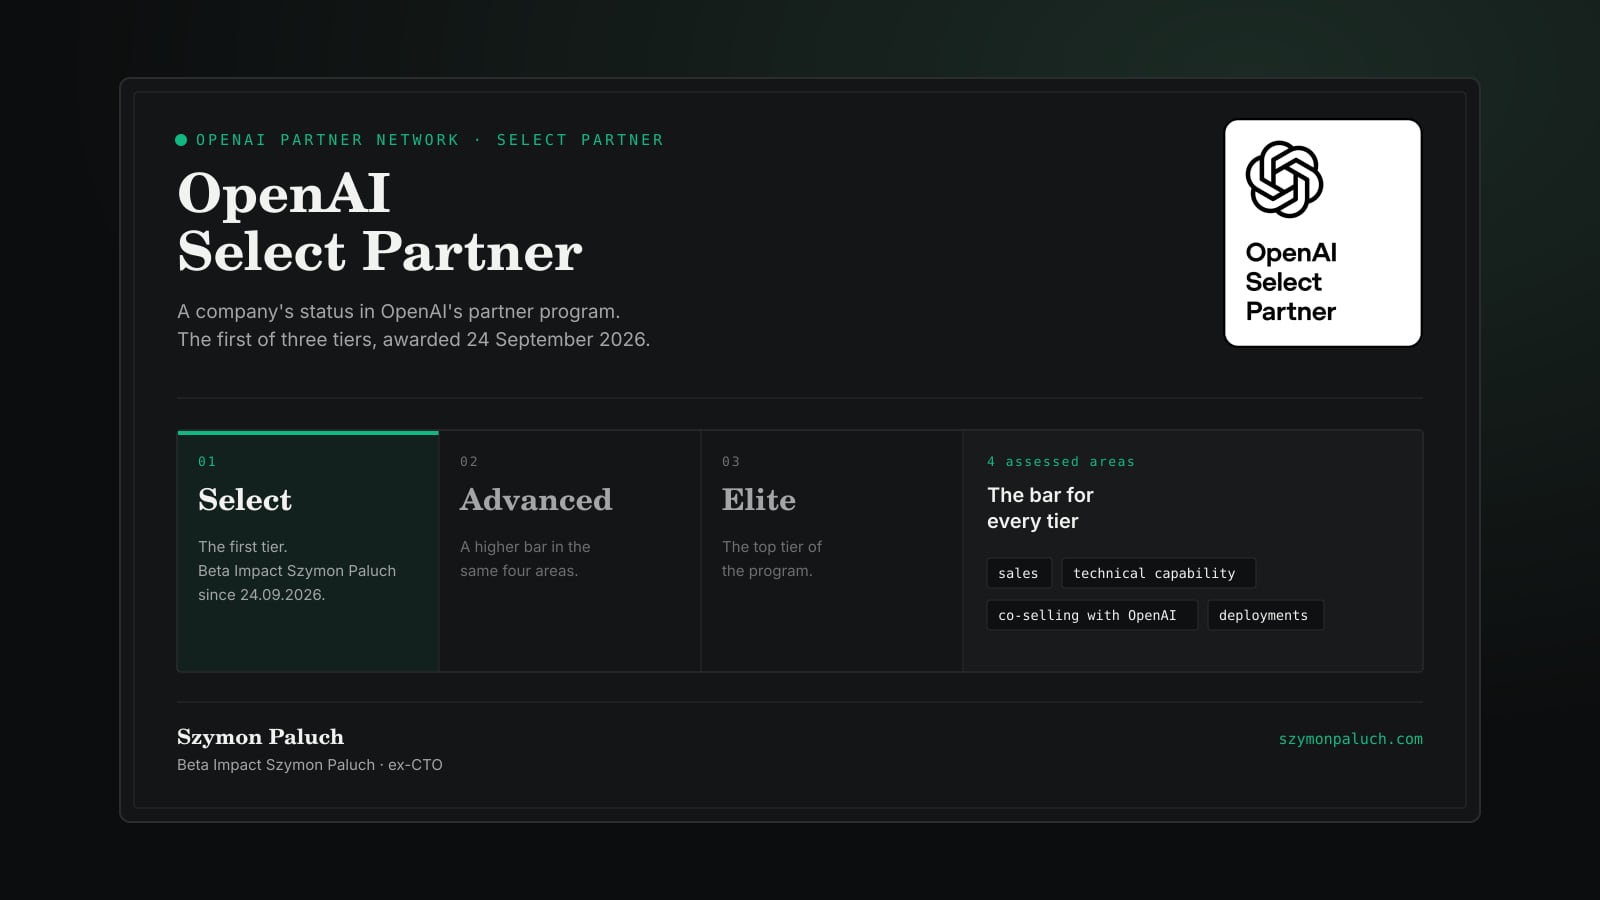Click "4 assessed areas" label

[1061, 461]
